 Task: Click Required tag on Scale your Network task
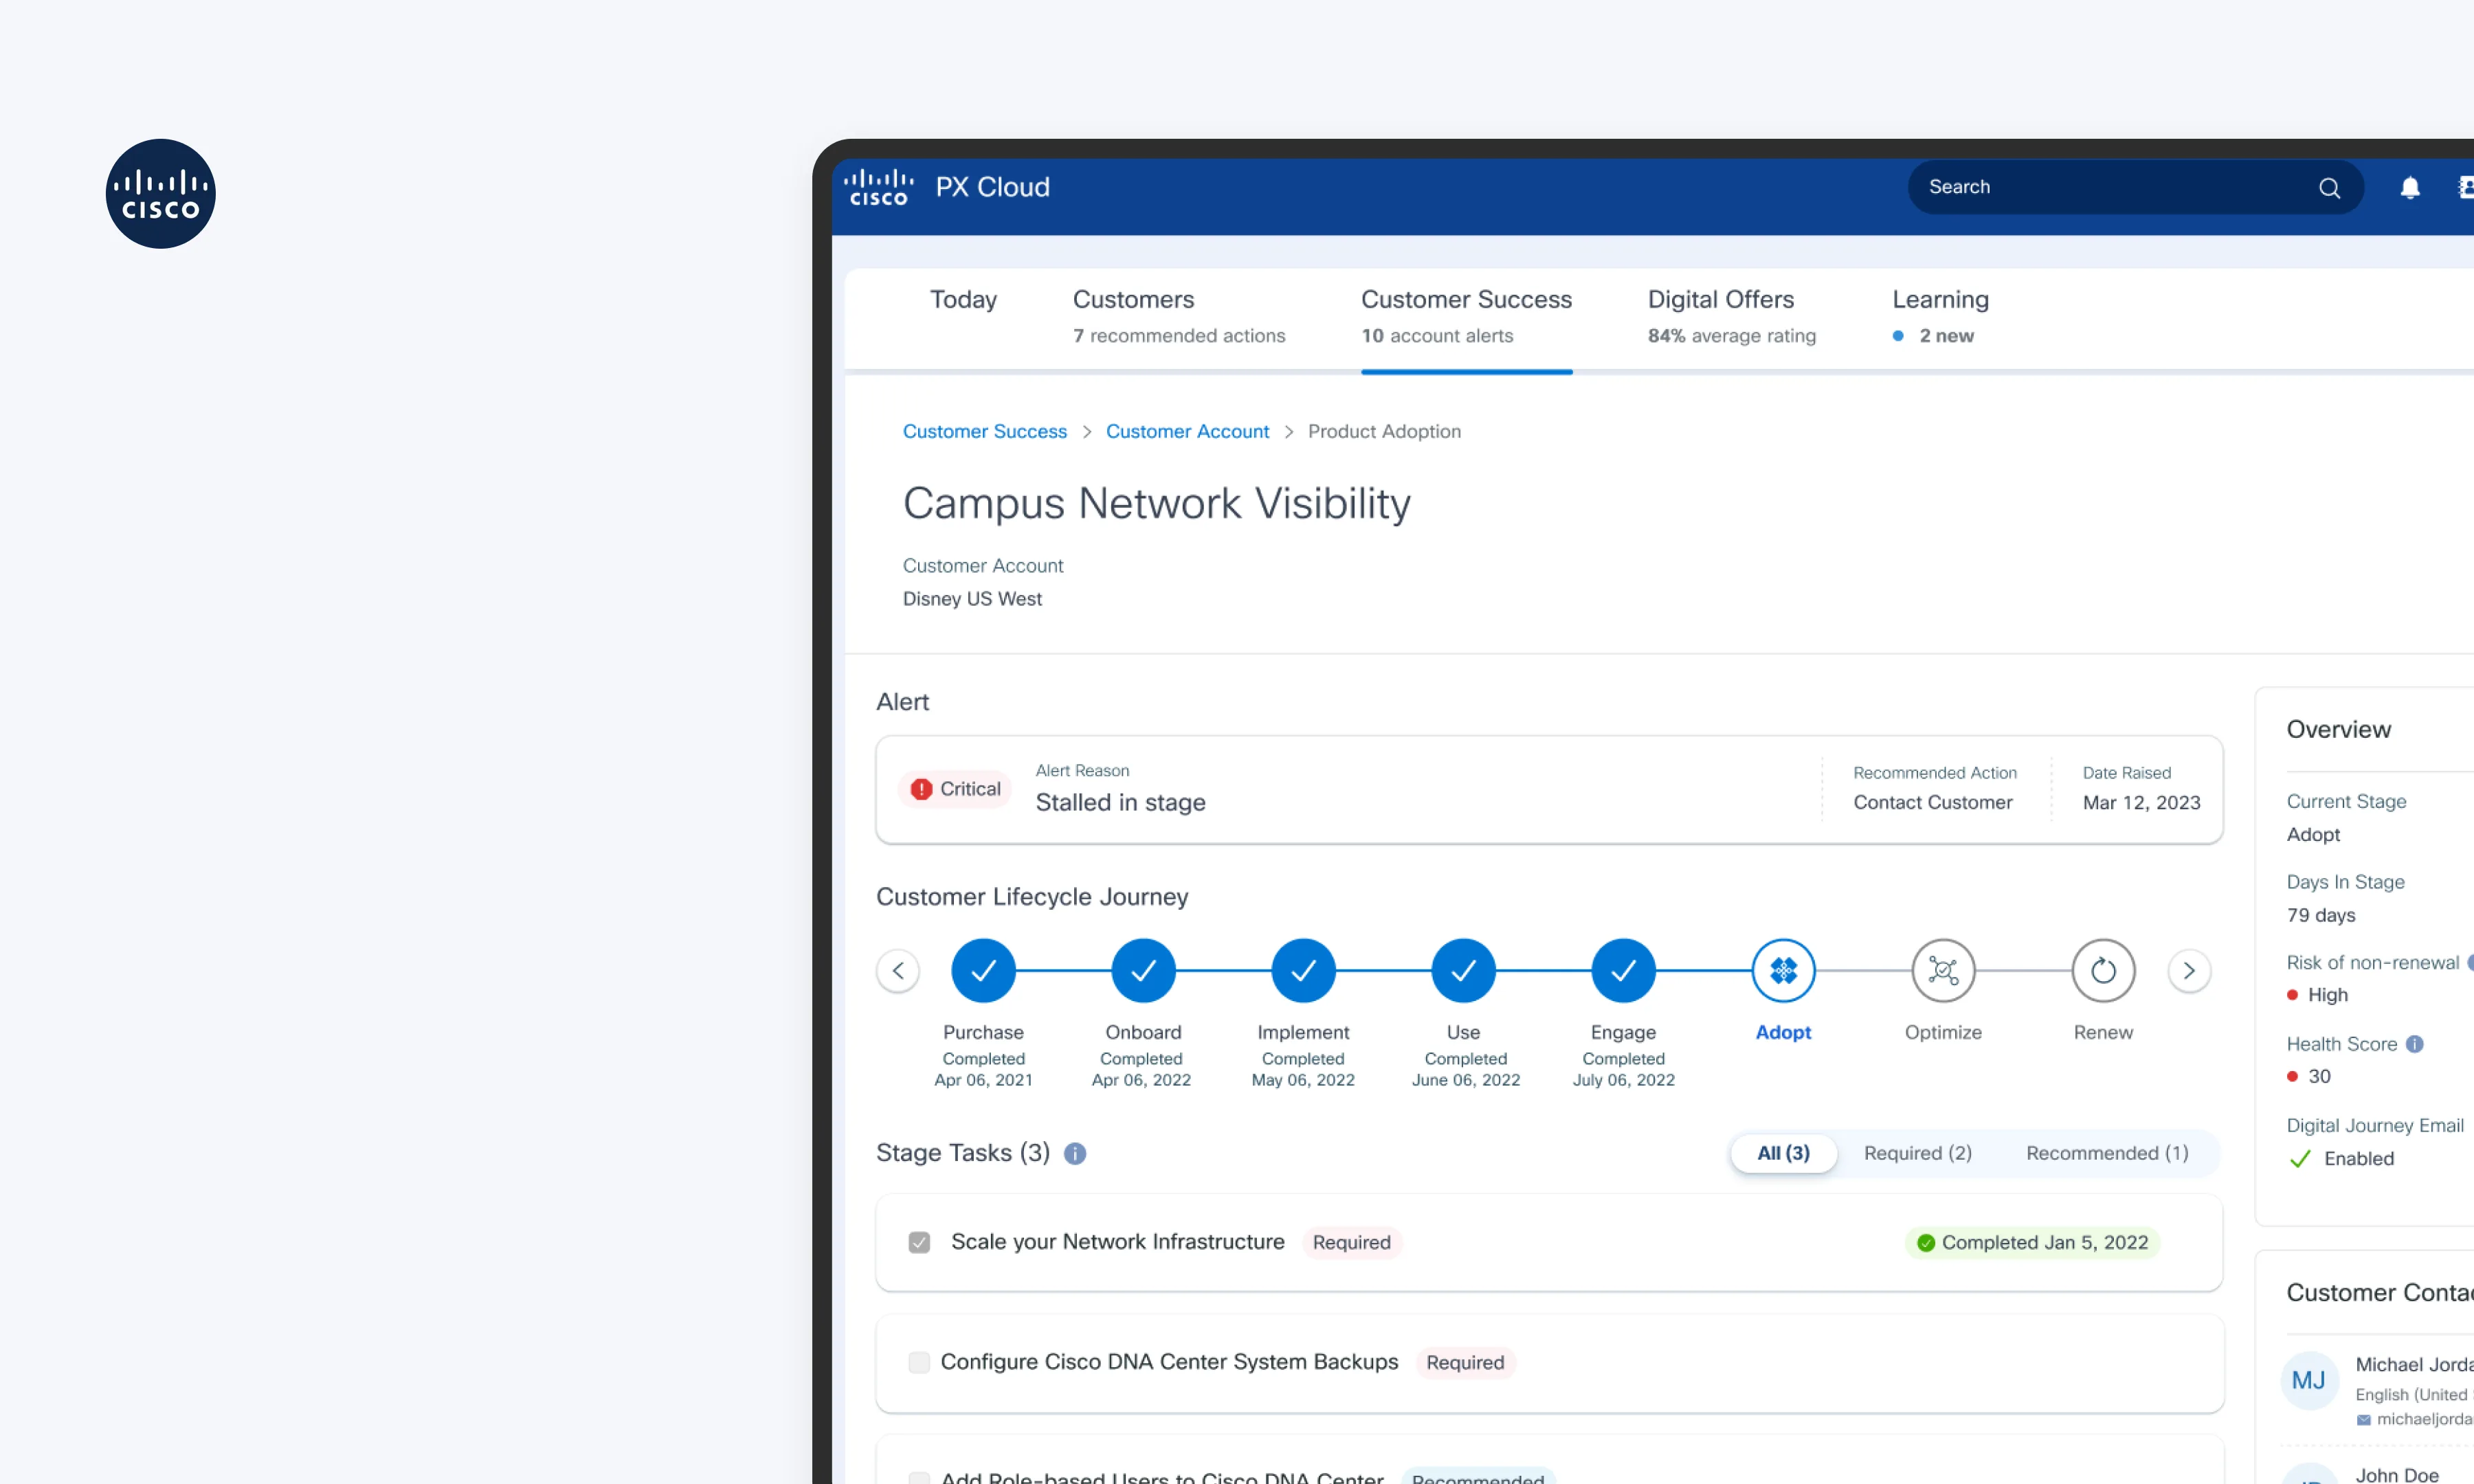(x=1351, y=1243)
